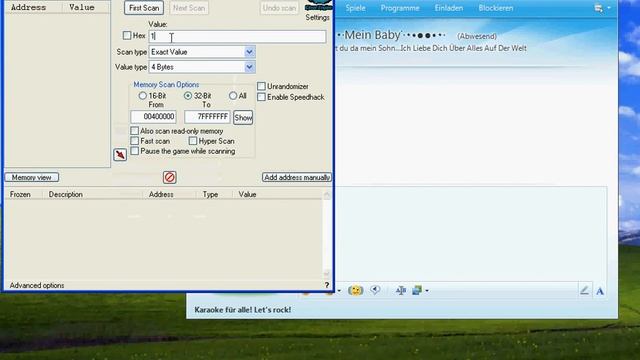
Task: Select the 16-Bit radio button
Action: click(142, 96)
